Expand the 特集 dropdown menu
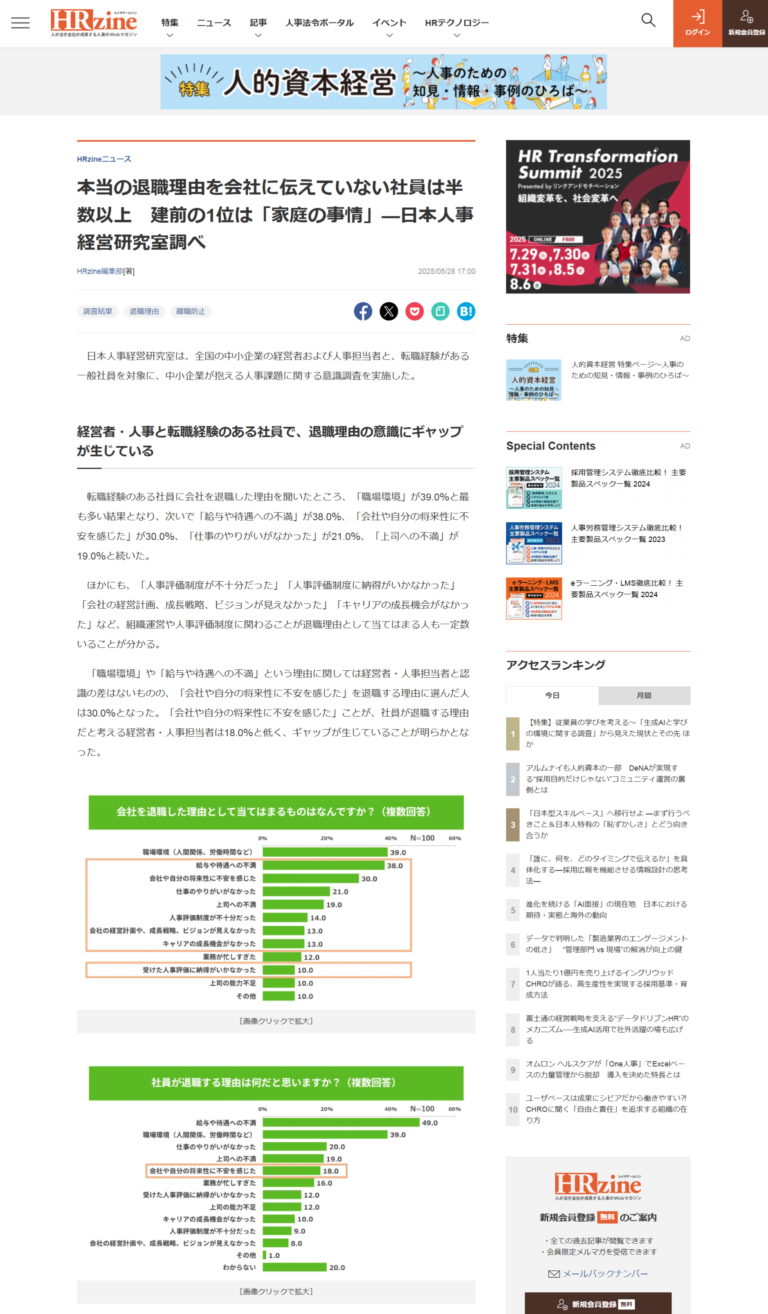Viewport: 768px width, 1314px height. (x=169, y=27)
